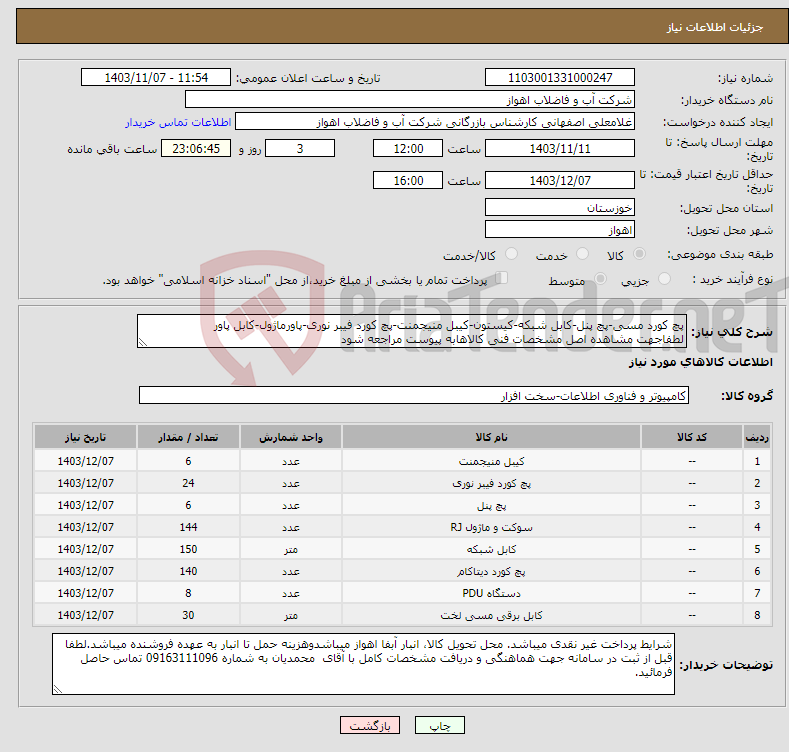
Task: Click the section heading اطلاعات کالاهای مورد نیاز
Action: pos(700,362)
